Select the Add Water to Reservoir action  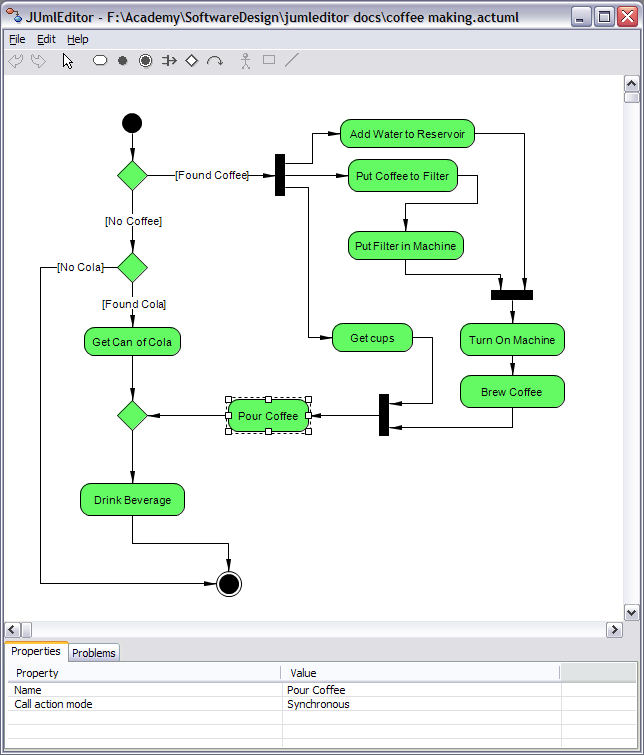point(407,134)
